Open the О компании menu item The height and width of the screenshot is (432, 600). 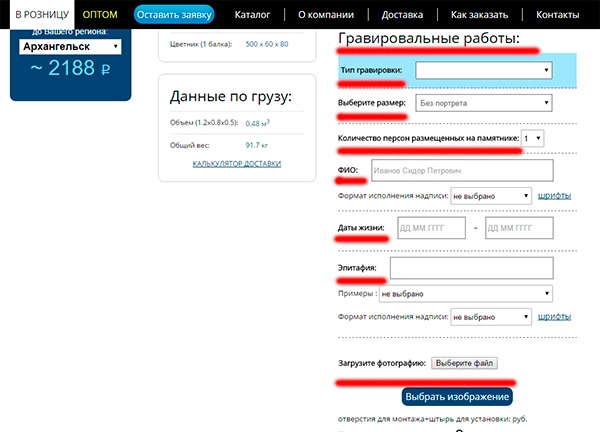326,16
